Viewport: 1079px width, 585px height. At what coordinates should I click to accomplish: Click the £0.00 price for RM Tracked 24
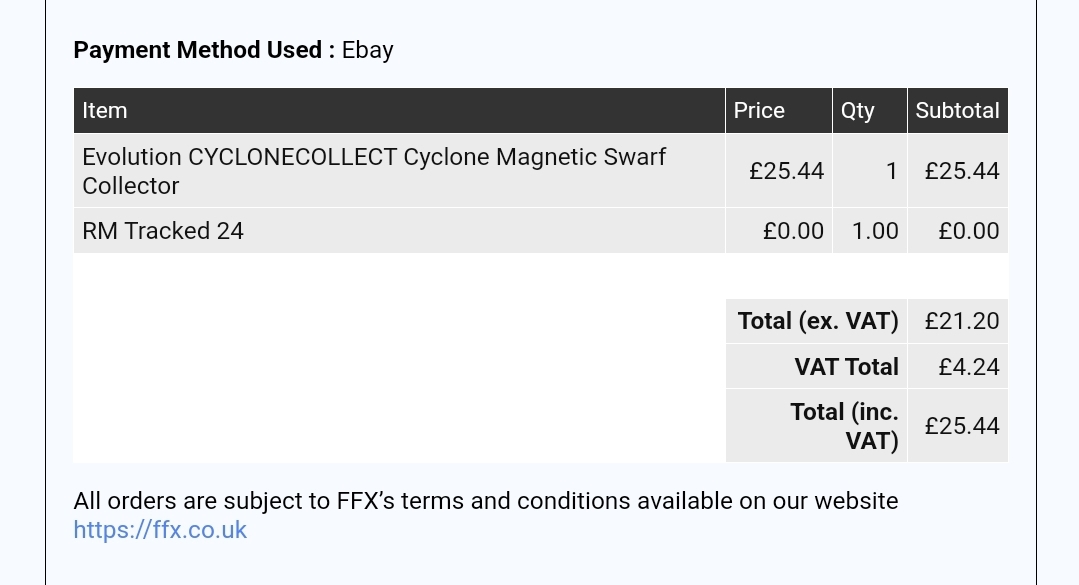[x=793, y=232]
